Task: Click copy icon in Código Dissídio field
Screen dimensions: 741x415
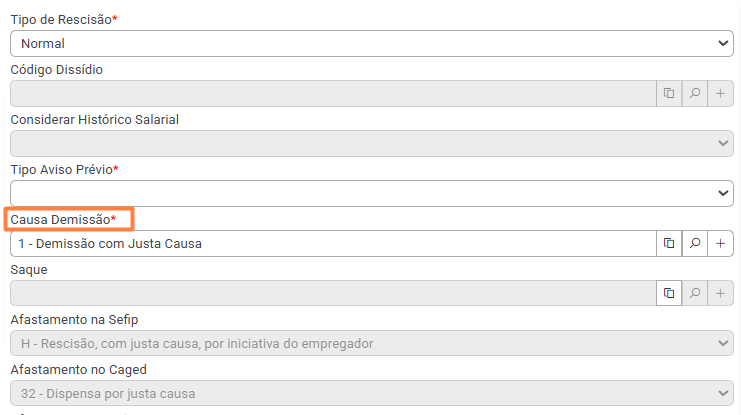Action: (669, 93)
